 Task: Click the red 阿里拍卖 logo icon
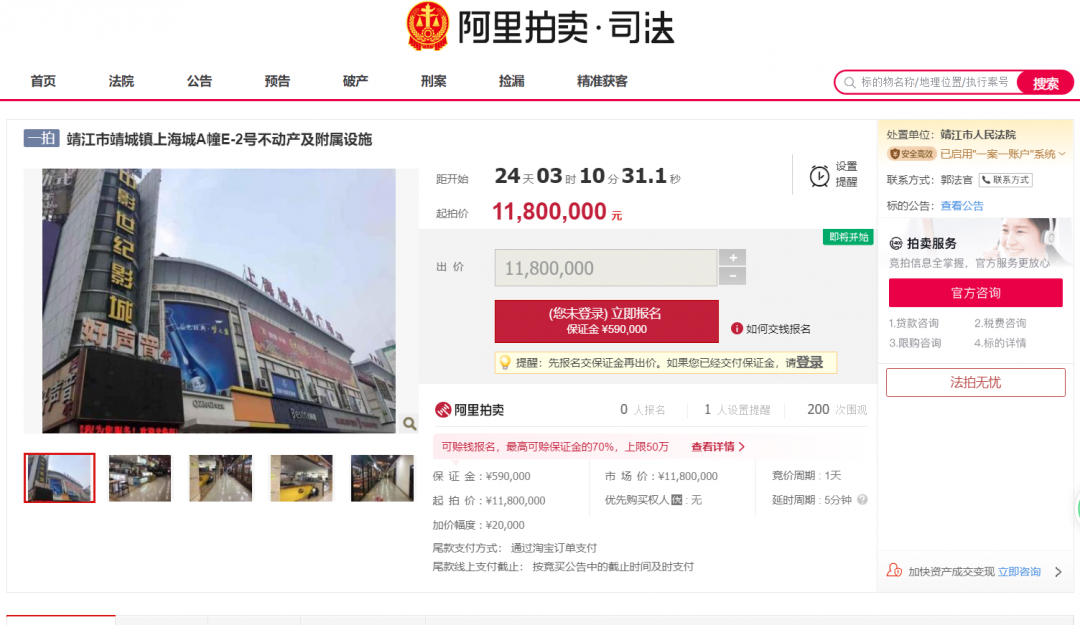[x=442, y=410]
